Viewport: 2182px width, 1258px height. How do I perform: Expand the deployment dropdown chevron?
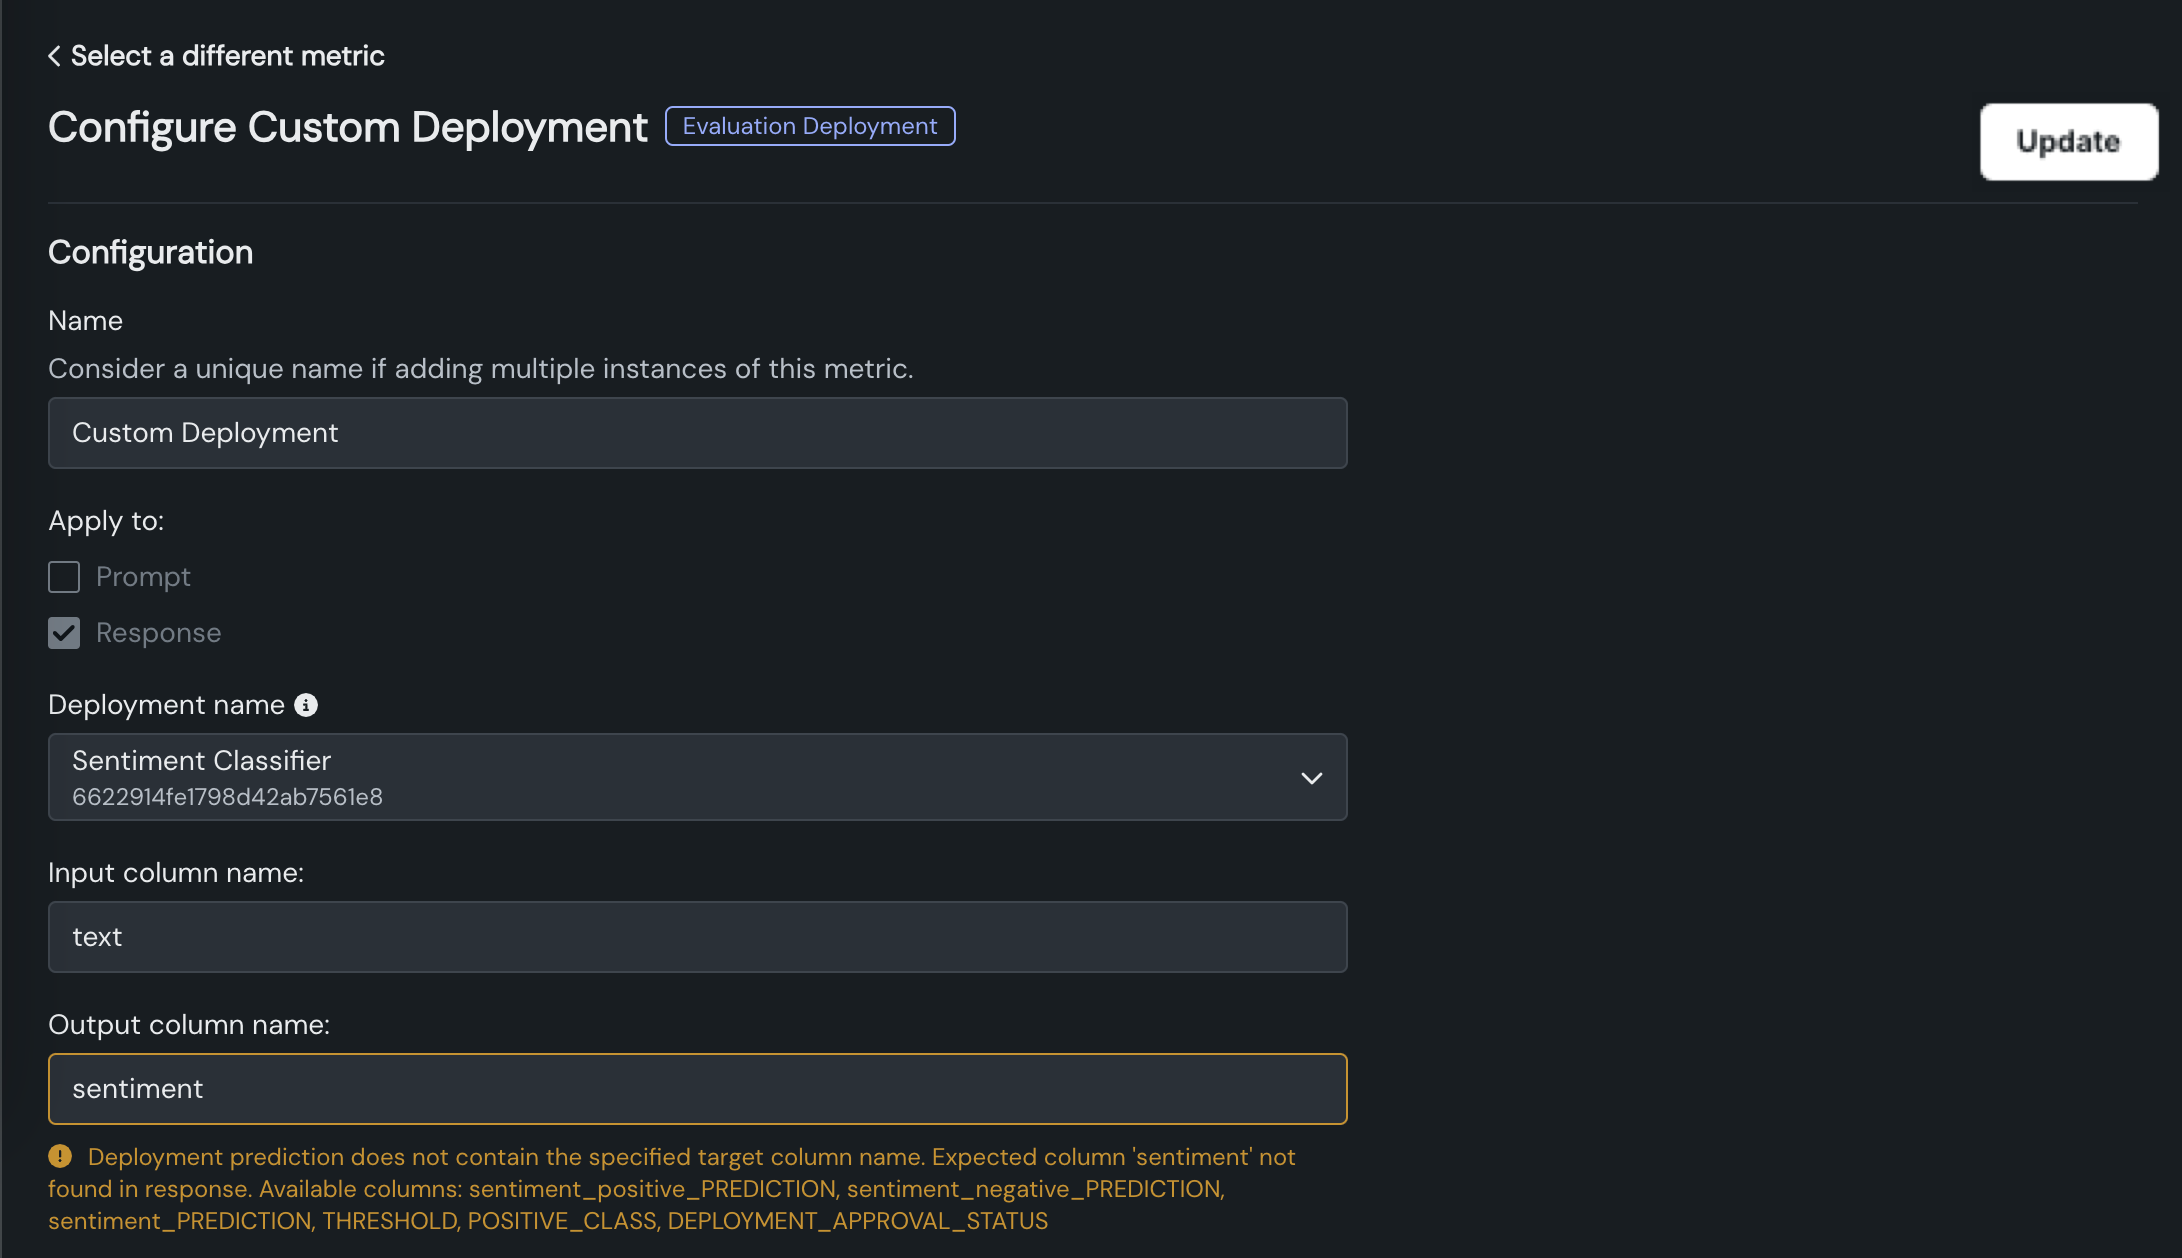(x=1311, y=778)
